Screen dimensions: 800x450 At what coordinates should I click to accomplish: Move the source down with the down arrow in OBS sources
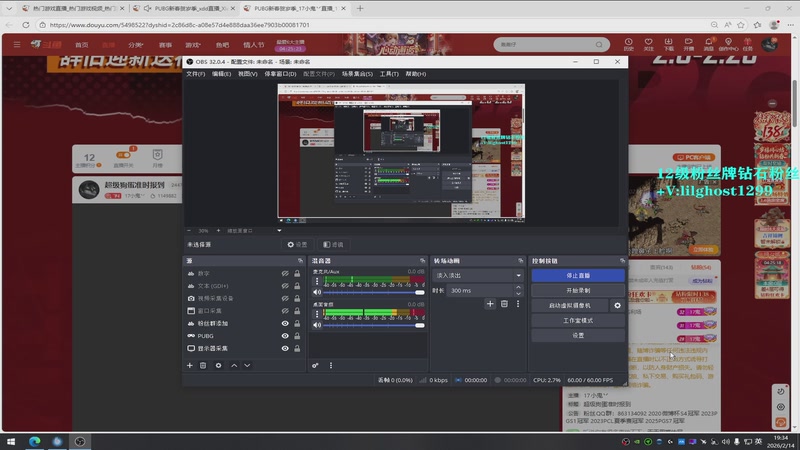click(x=247, y=365)
